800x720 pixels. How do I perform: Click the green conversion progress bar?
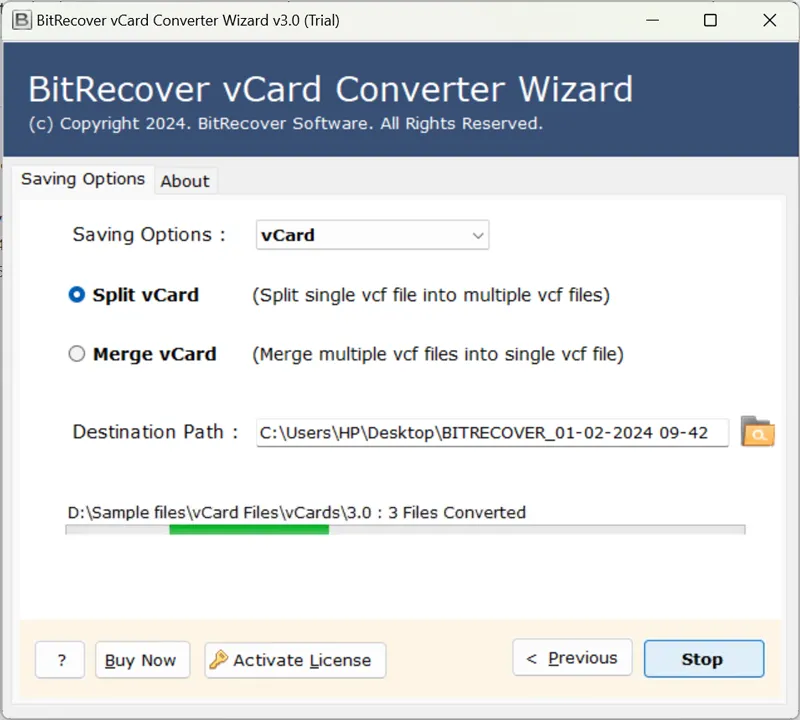(x=406, y=530)
